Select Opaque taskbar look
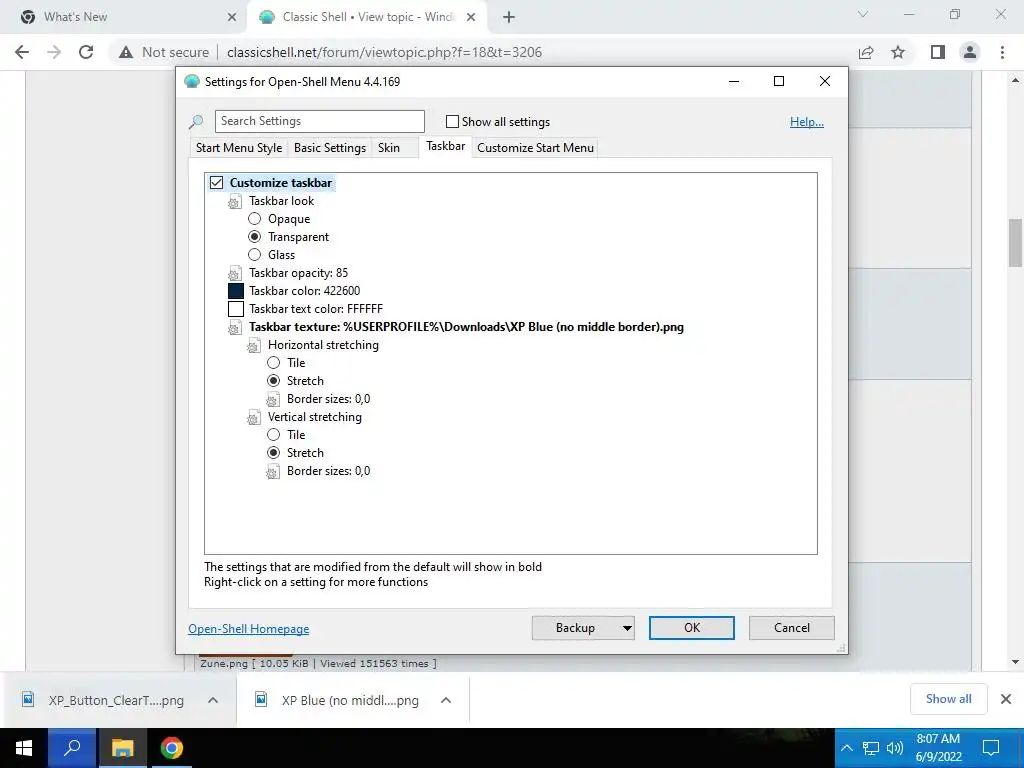1024x768 pixels. point(254,219)
